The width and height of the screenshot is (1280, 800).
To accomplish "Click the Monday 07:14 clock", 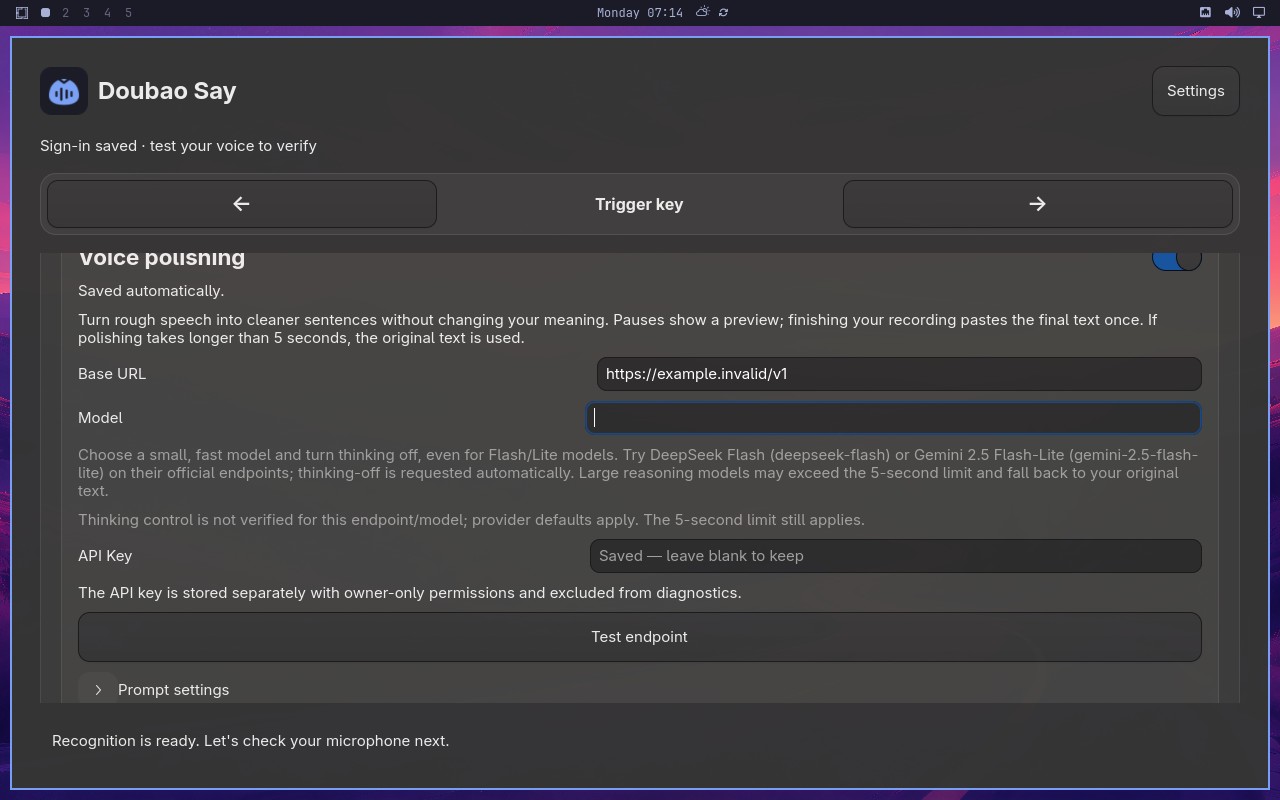I will tap(640, 13).
